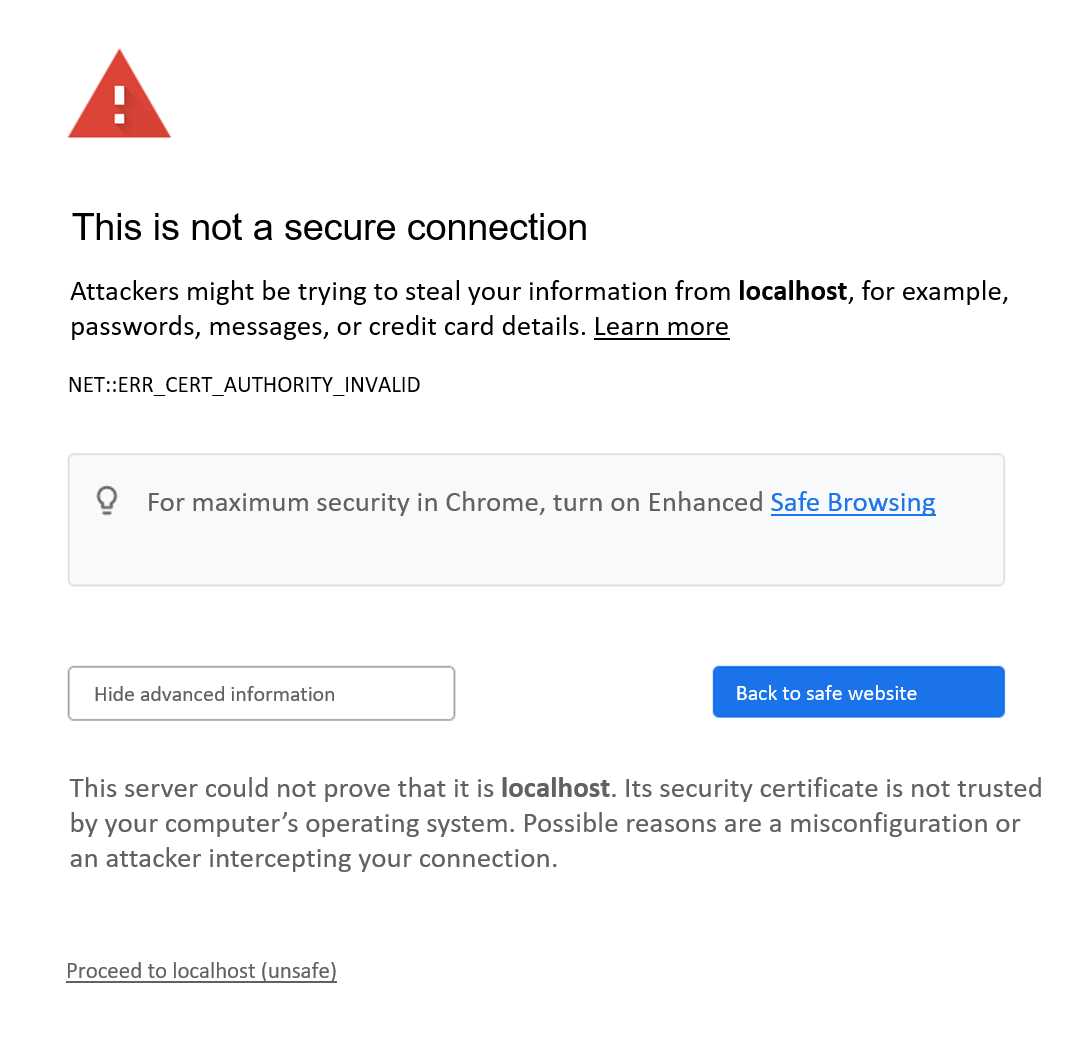Click the "This is not a secure connection" heading
The height and width of the screenshot is (1047, 1079).
pos(329,228)
